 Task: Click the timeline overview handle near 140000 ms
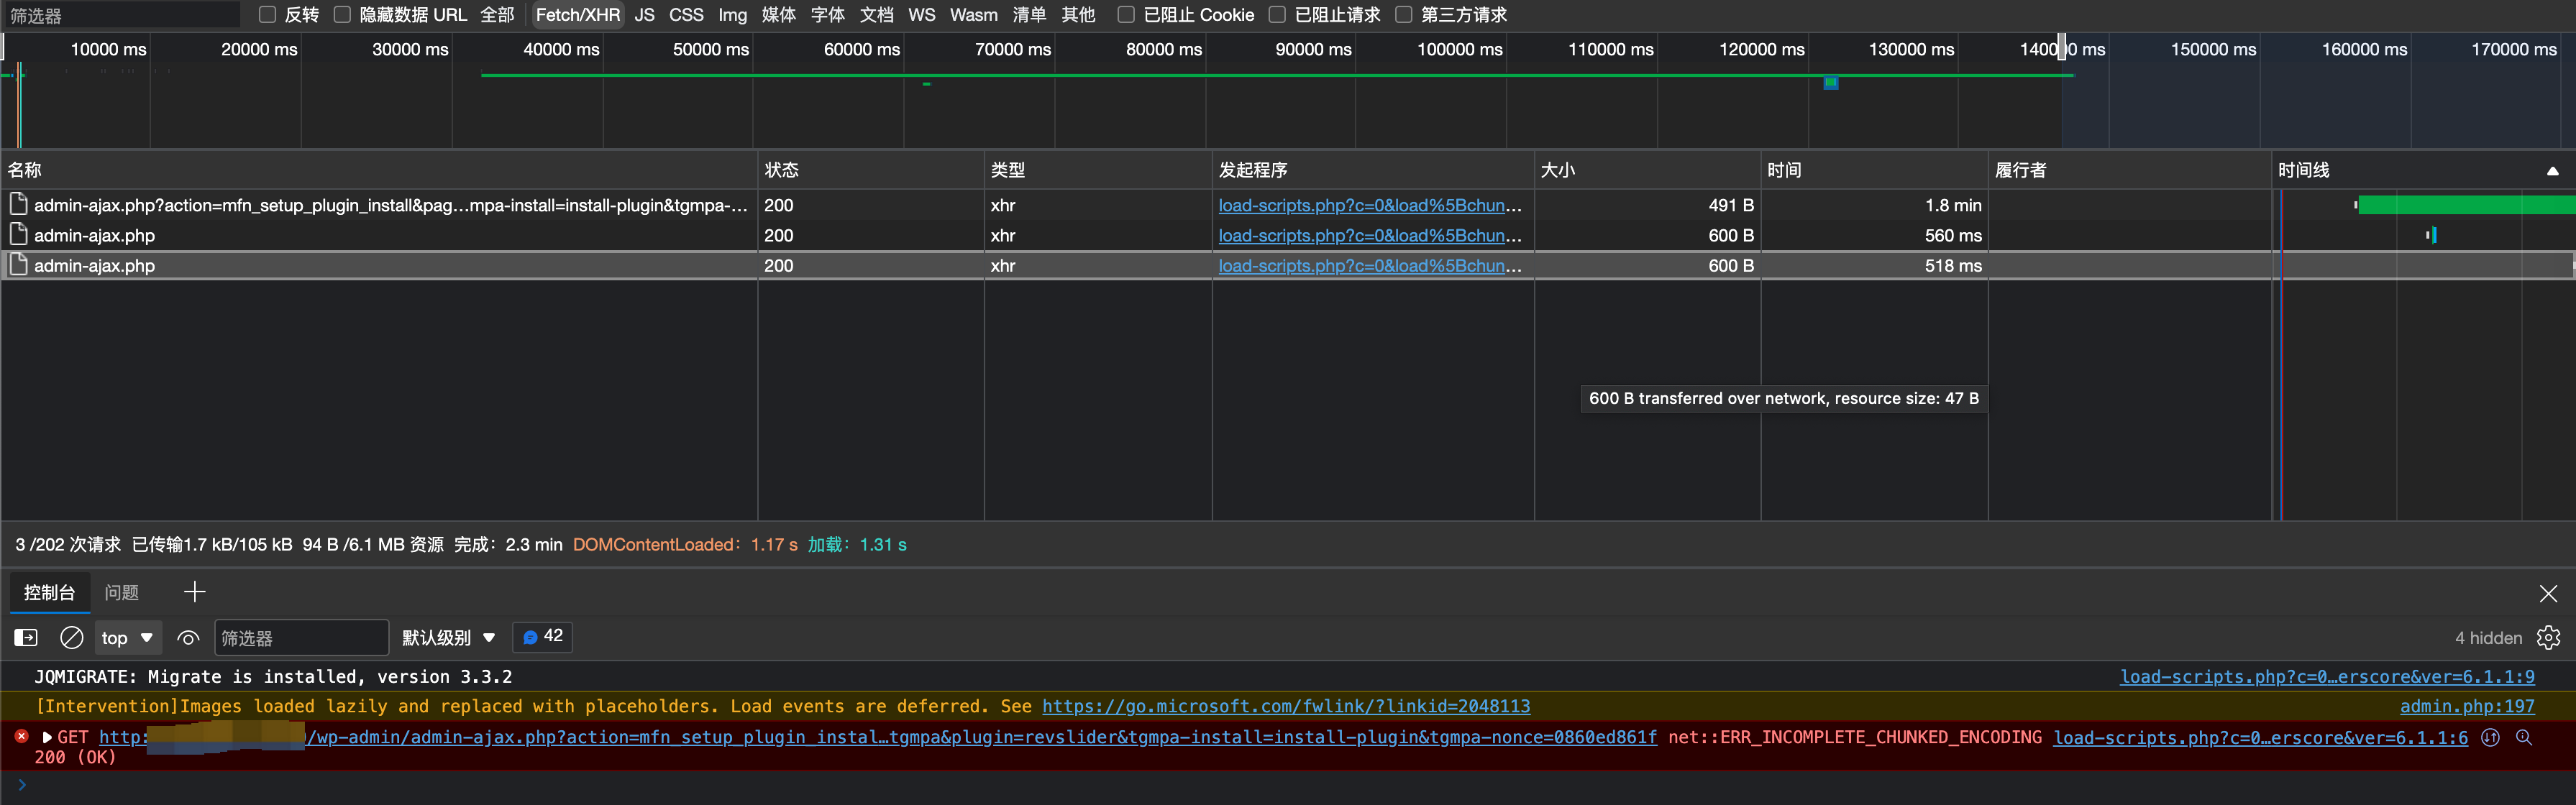[x=2061, y=47]
